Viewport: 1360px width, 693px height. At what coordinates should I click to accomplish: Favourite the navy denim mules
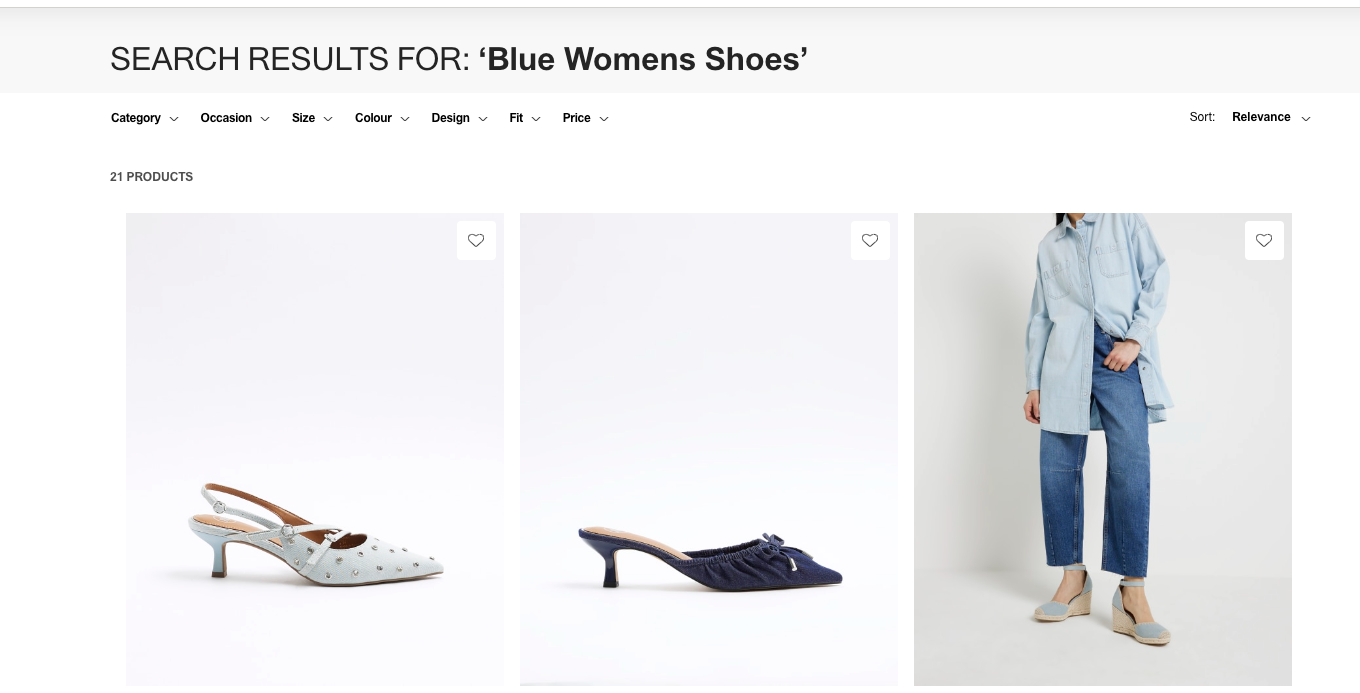click(870, 240)
